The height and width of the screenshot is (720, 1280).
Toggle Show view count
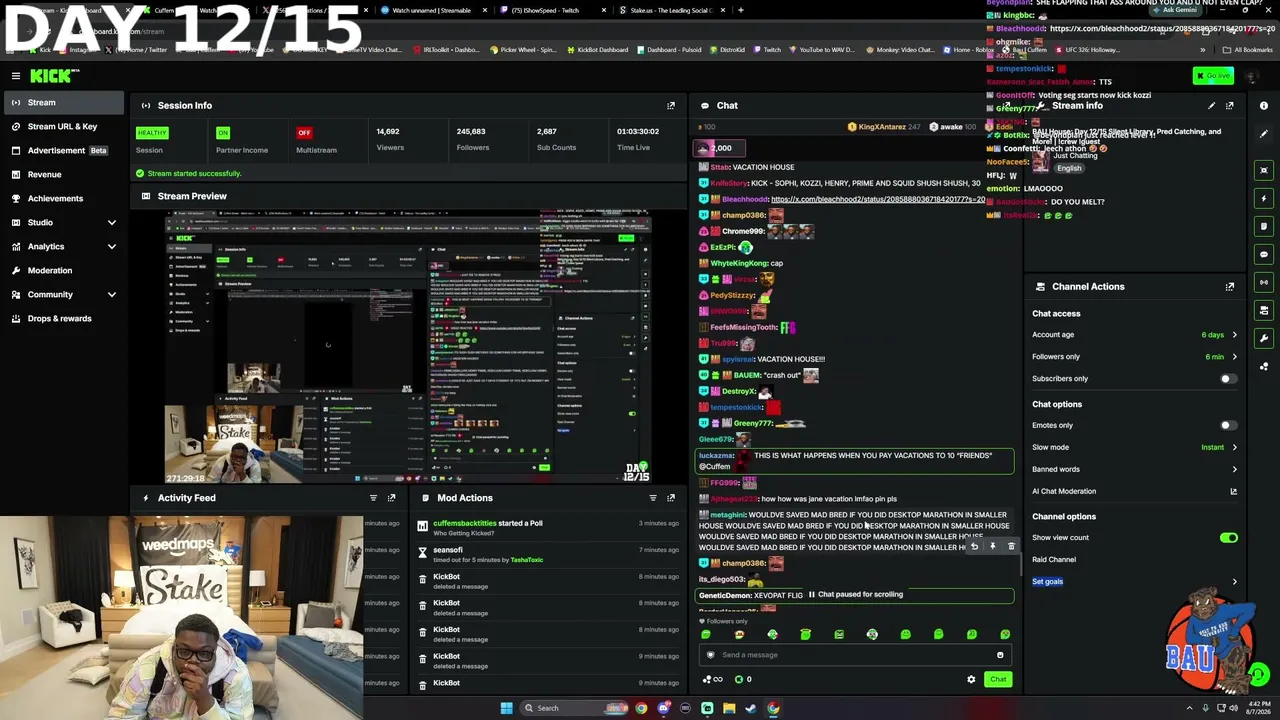coord(1228,538)
